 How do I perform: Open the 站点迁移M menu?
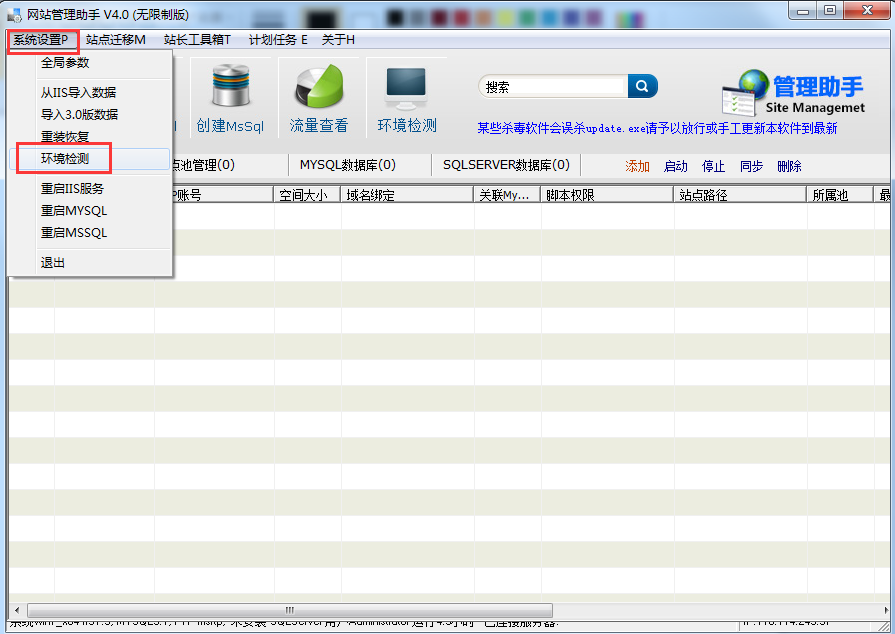pos(115,40)
